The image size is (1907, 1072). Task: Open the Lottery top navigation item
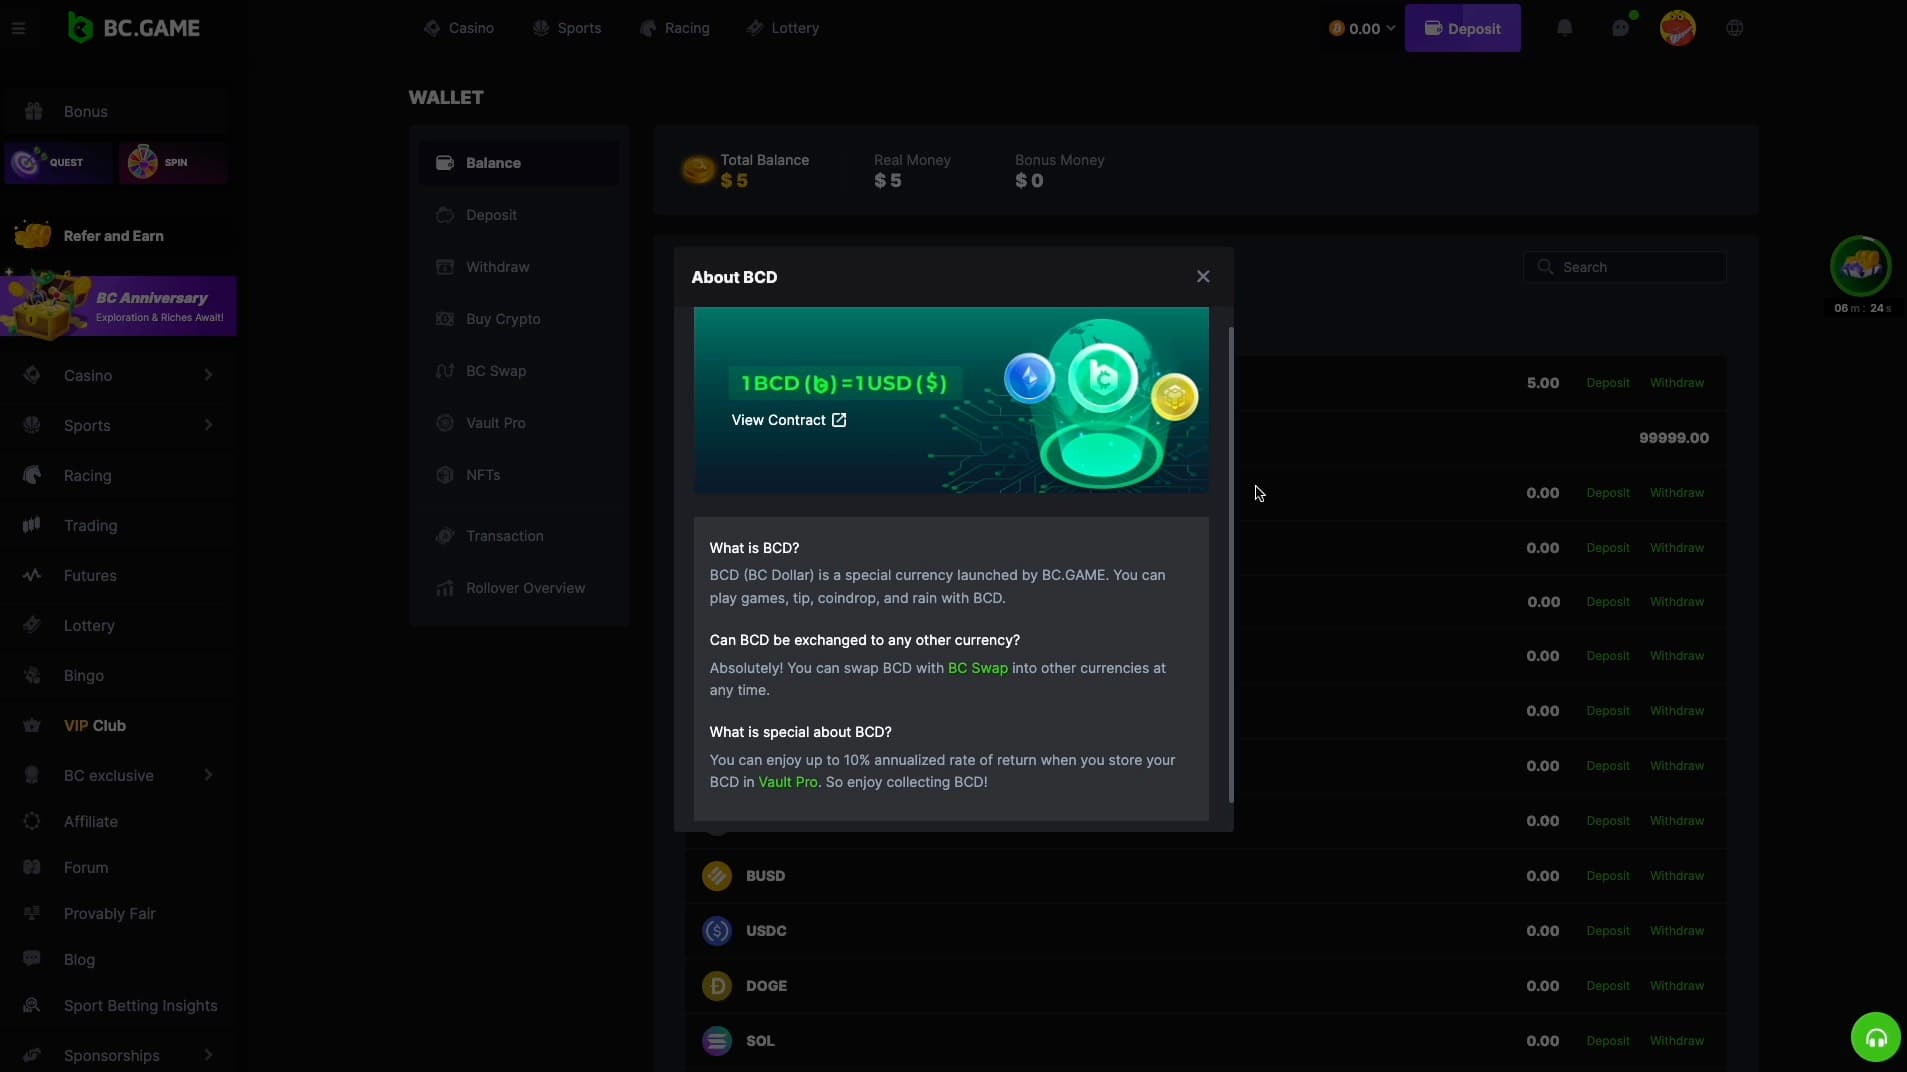[783, 28]
